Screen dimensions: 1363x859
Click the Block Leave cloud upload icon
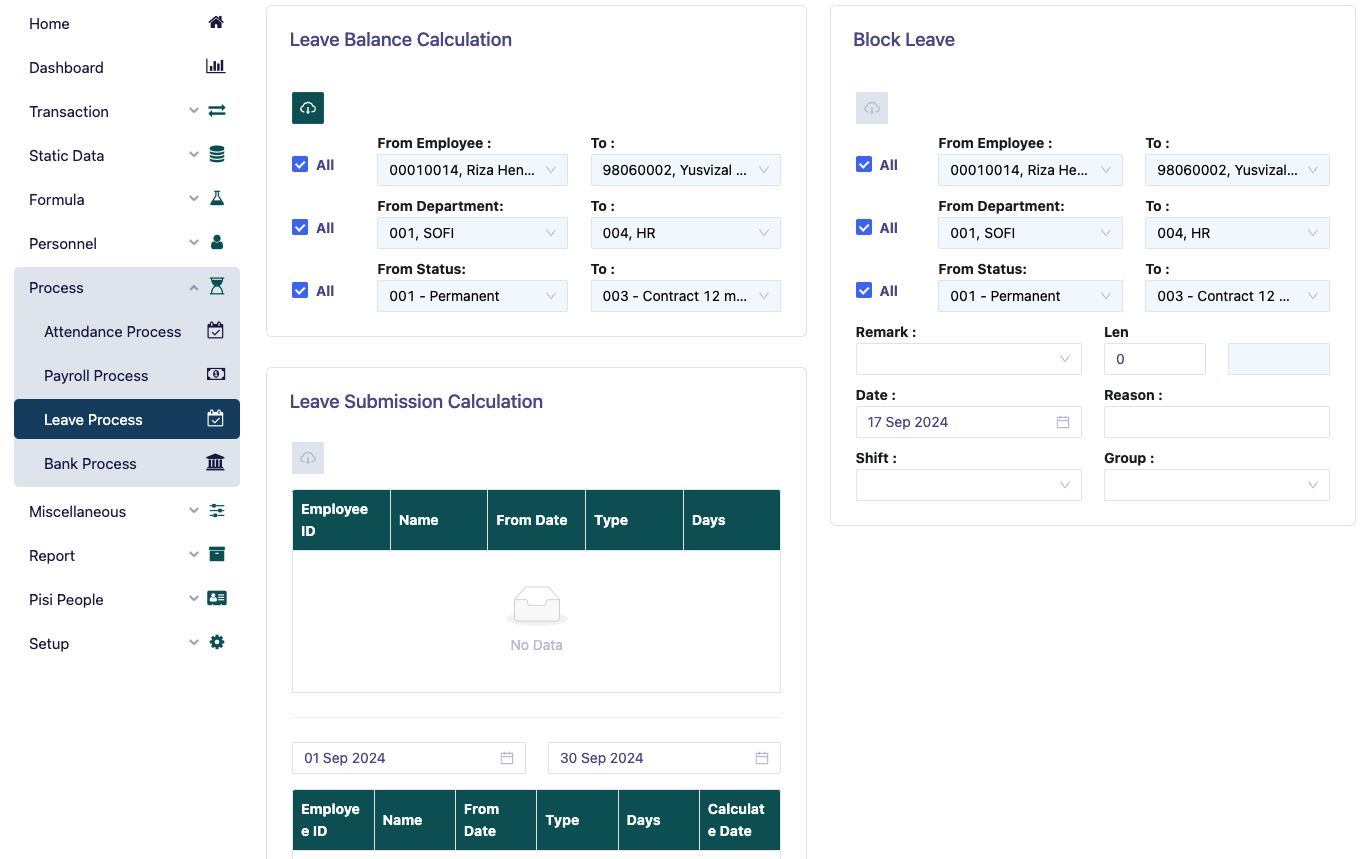(871, 107)
